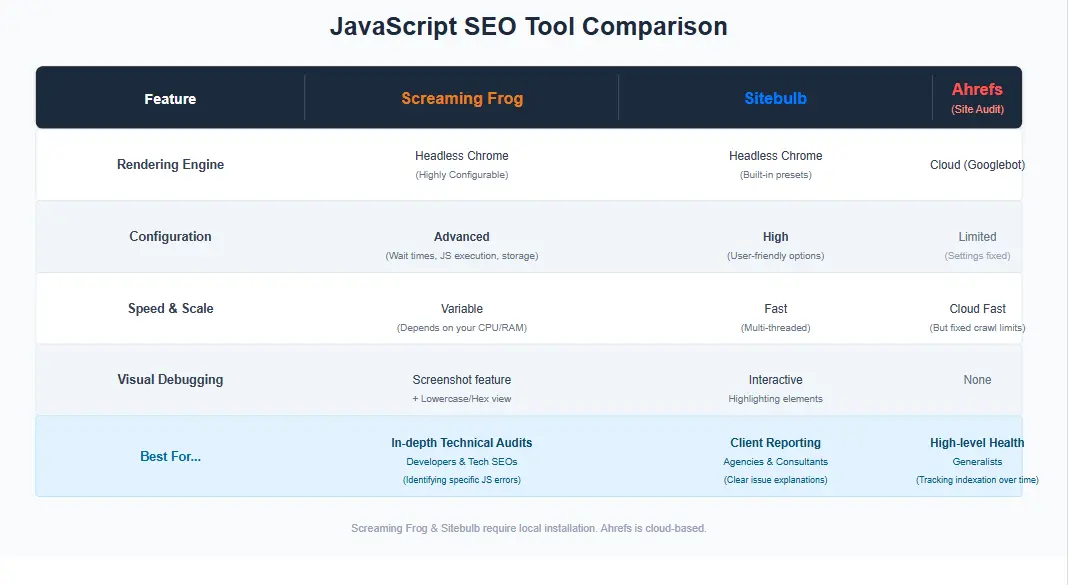Click the Generalists text
This screenshot has width=1068, height=585.
pos(977,462)
